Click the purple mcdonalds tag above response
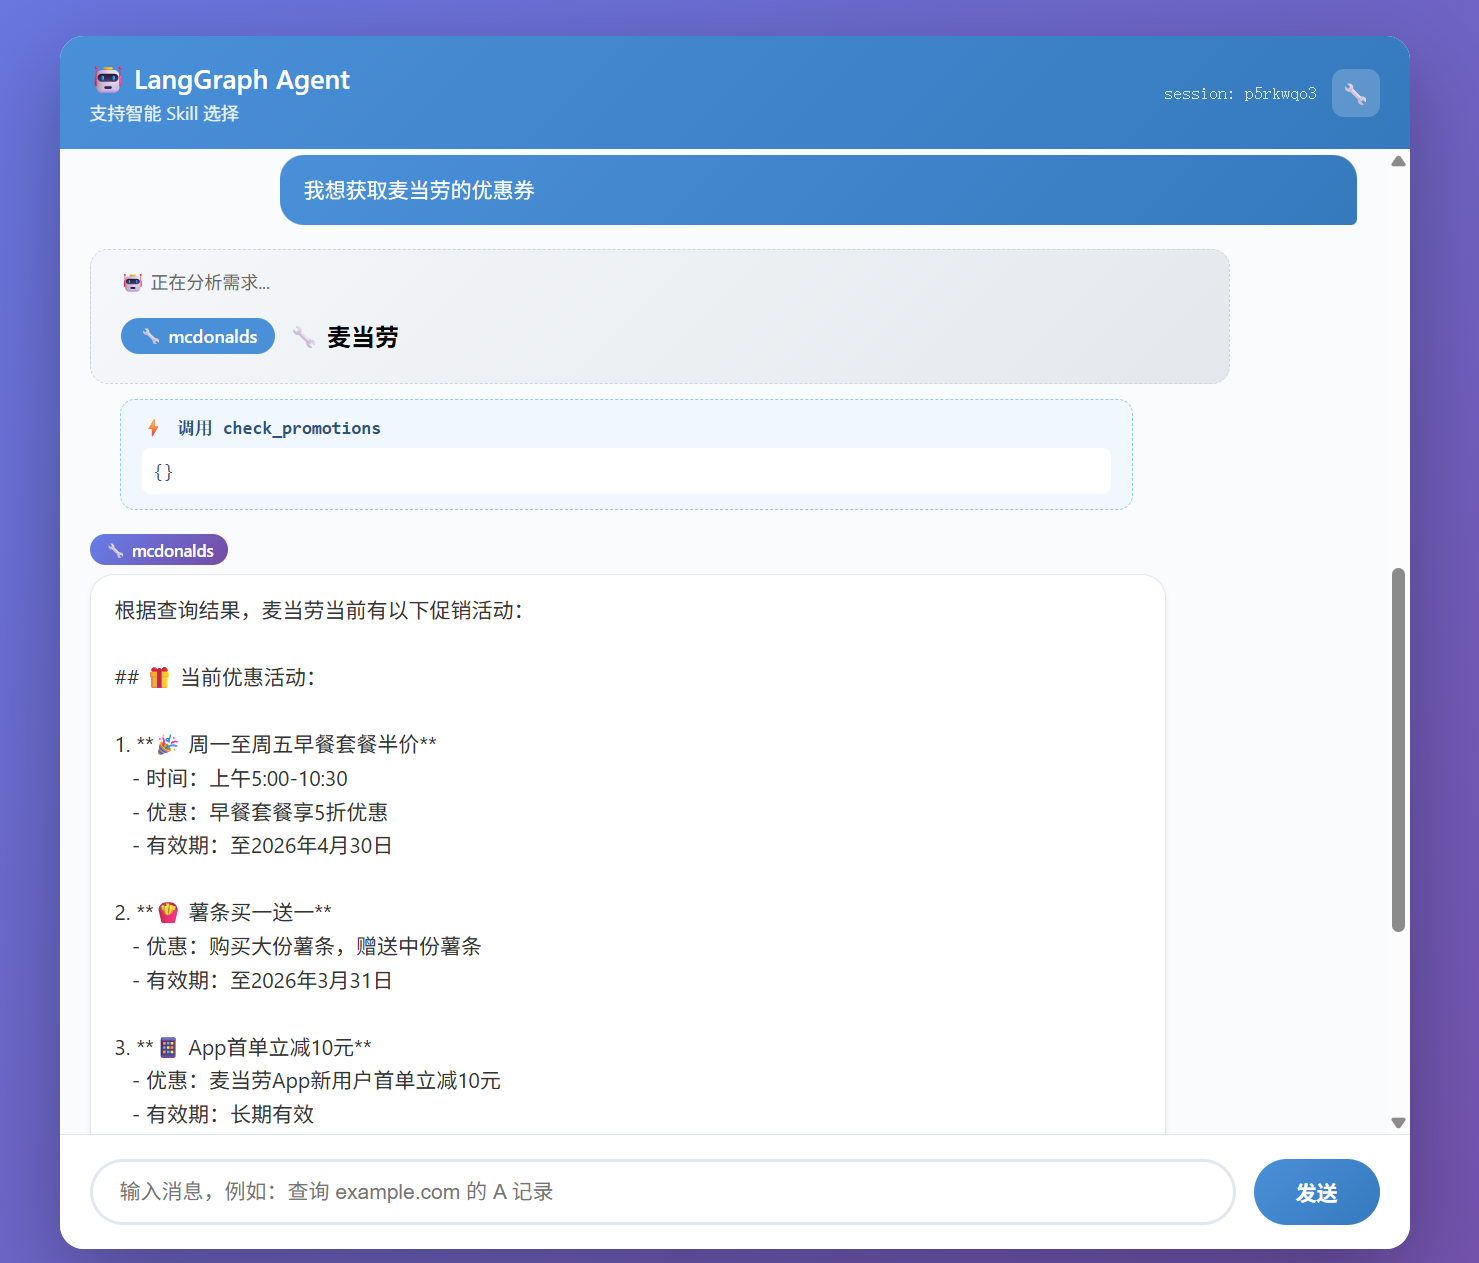Image resolution: width=1479 pixels, height=1263 pixels. tap(159, 550)
